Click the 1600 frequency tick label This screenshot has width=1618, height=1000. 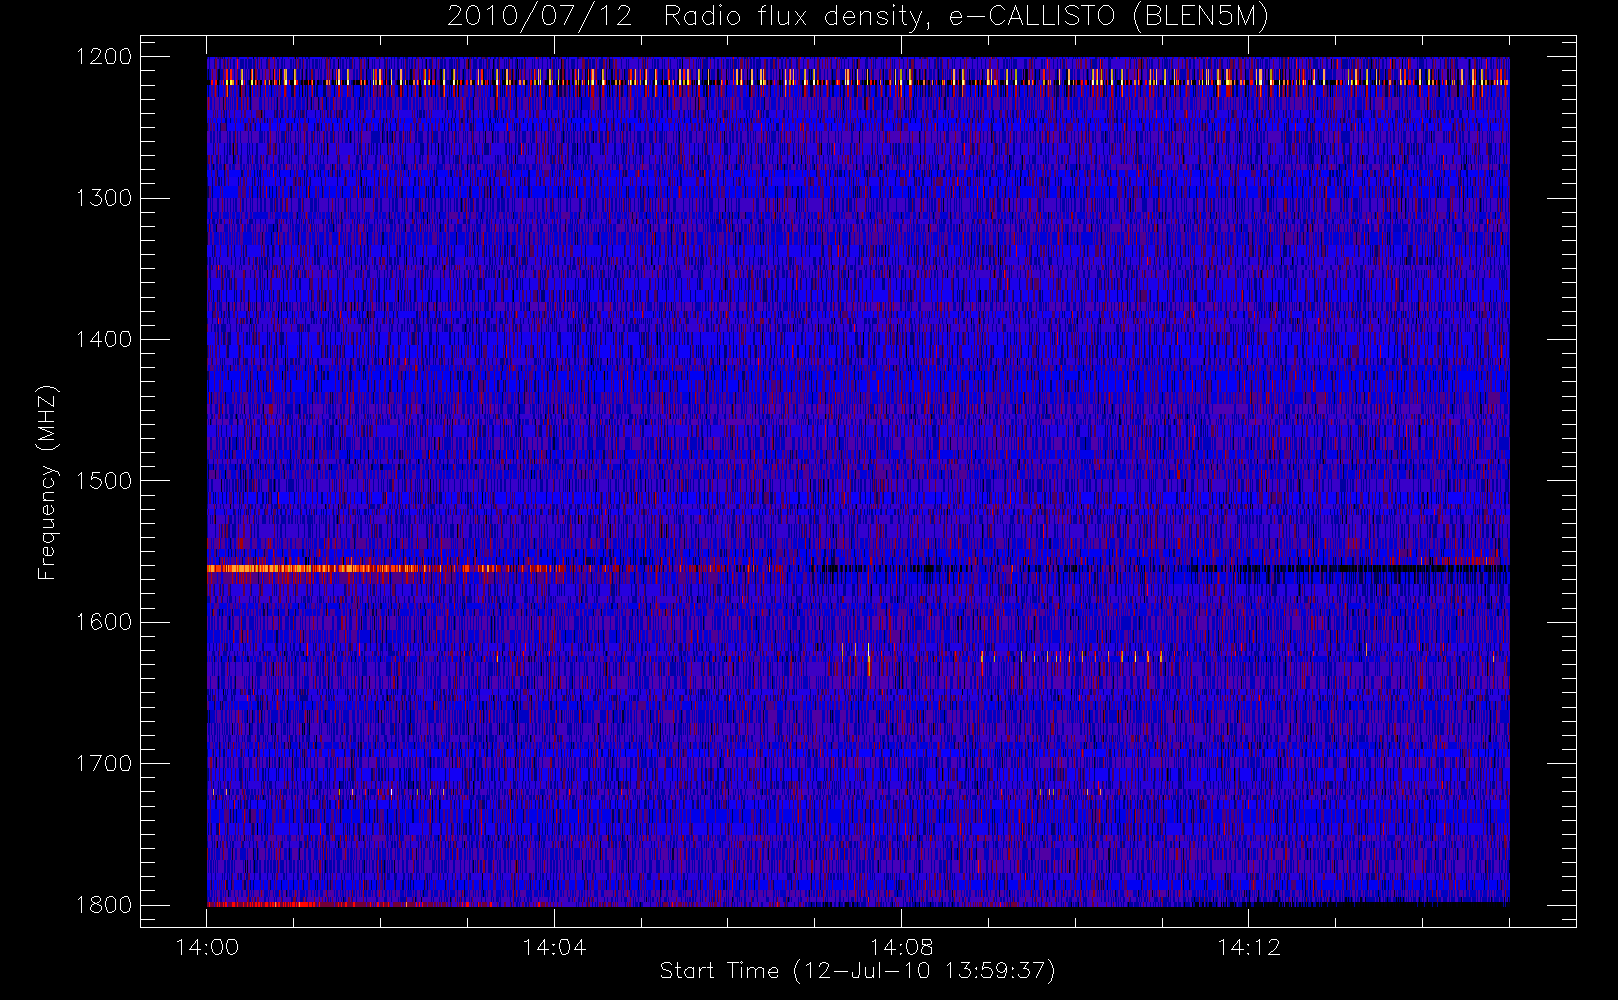(x=104, y=622)
